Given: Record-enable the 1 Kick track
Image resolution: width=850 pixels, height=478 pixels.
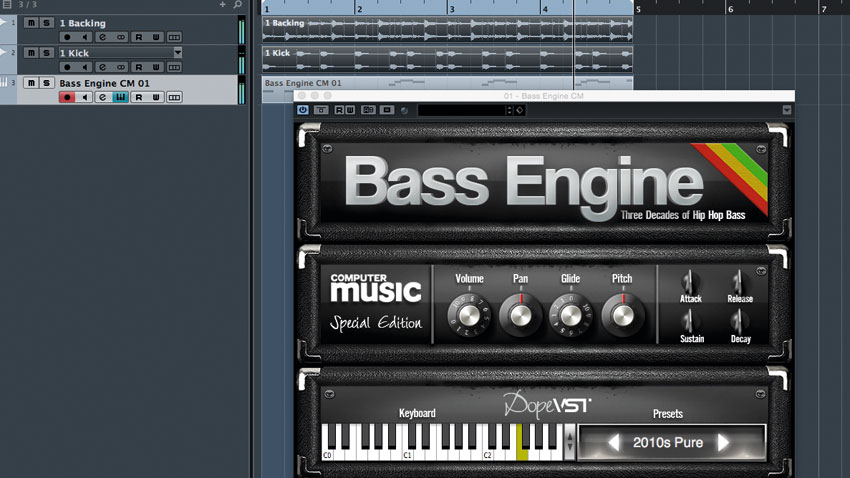Looking at the screenshot, I should click(67, 67).
